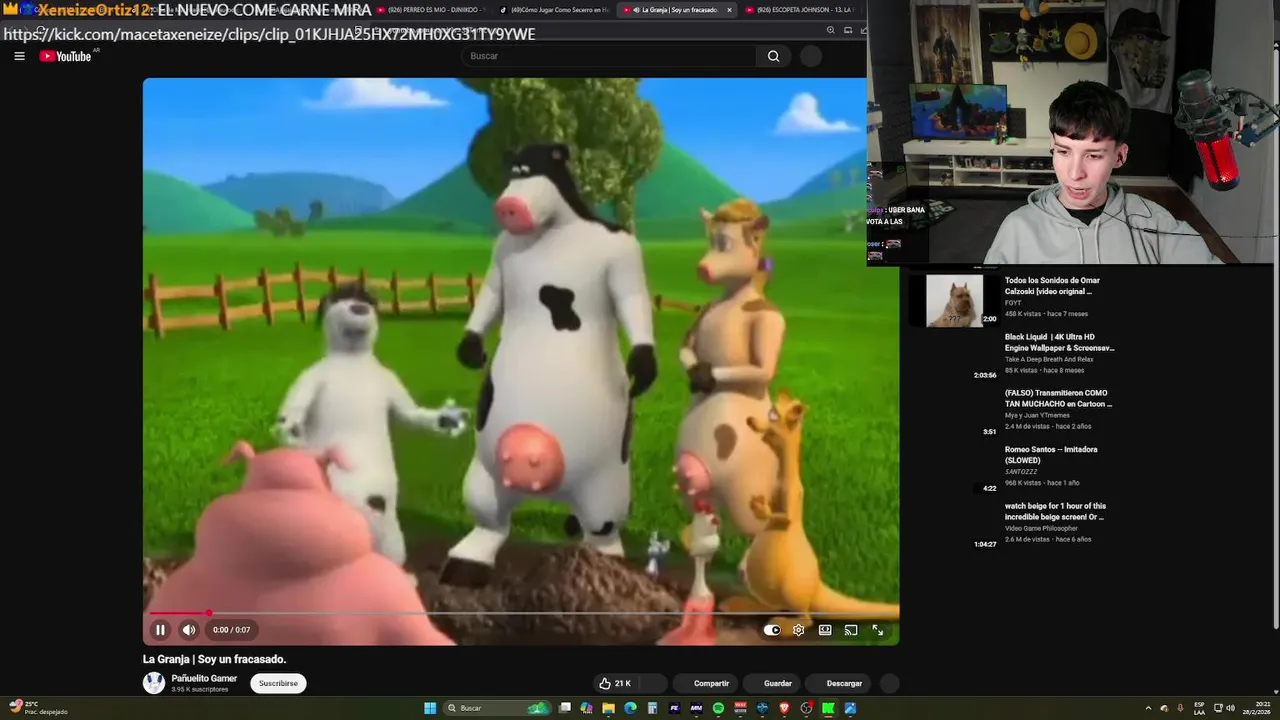Show hidden system tray icons
Image resolution: width=1280 pixels, height=720 pixels.
[x=1149, y=708]
